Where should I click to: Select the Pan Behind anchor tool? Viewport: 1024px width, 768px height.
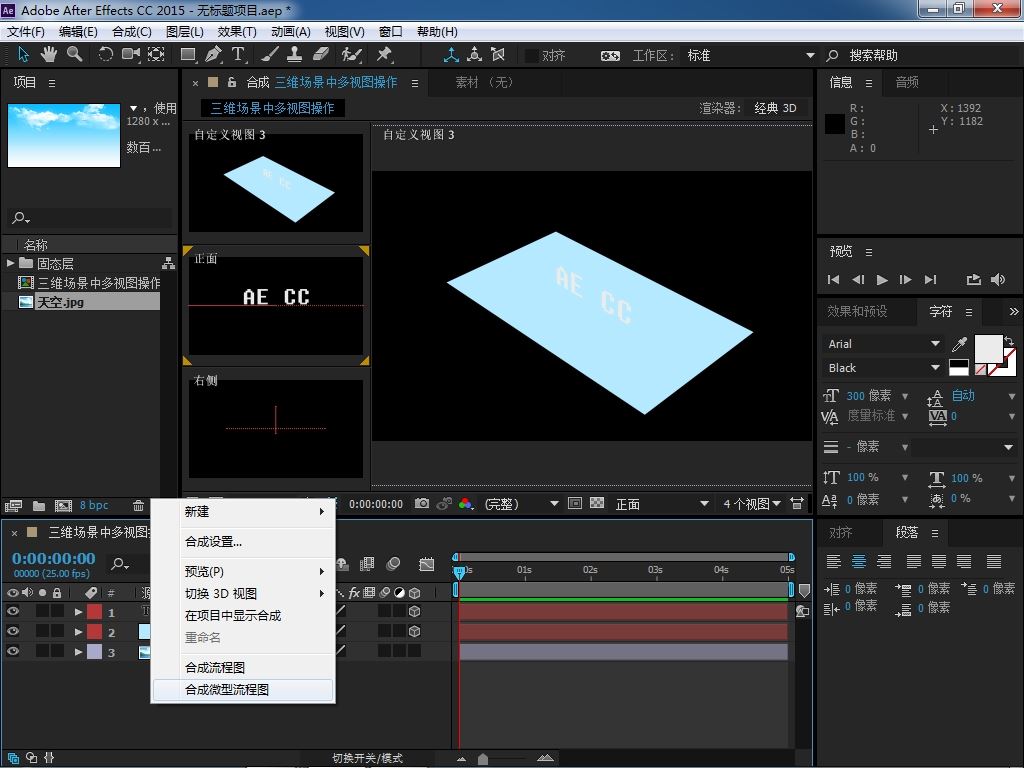coord(156,55)
